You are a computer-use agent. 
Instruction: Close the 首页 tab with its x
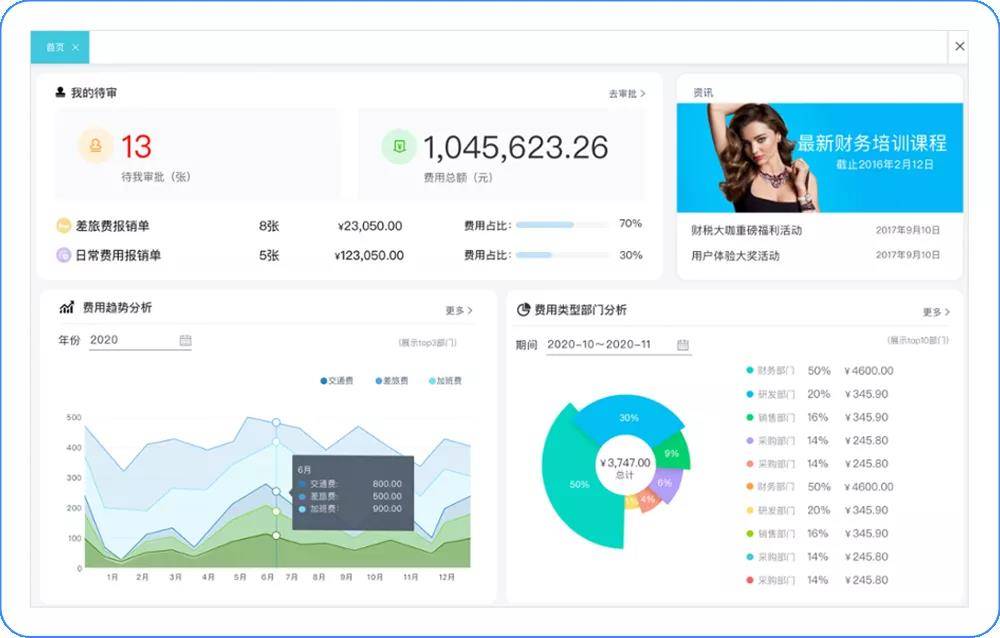click(75, 47)
